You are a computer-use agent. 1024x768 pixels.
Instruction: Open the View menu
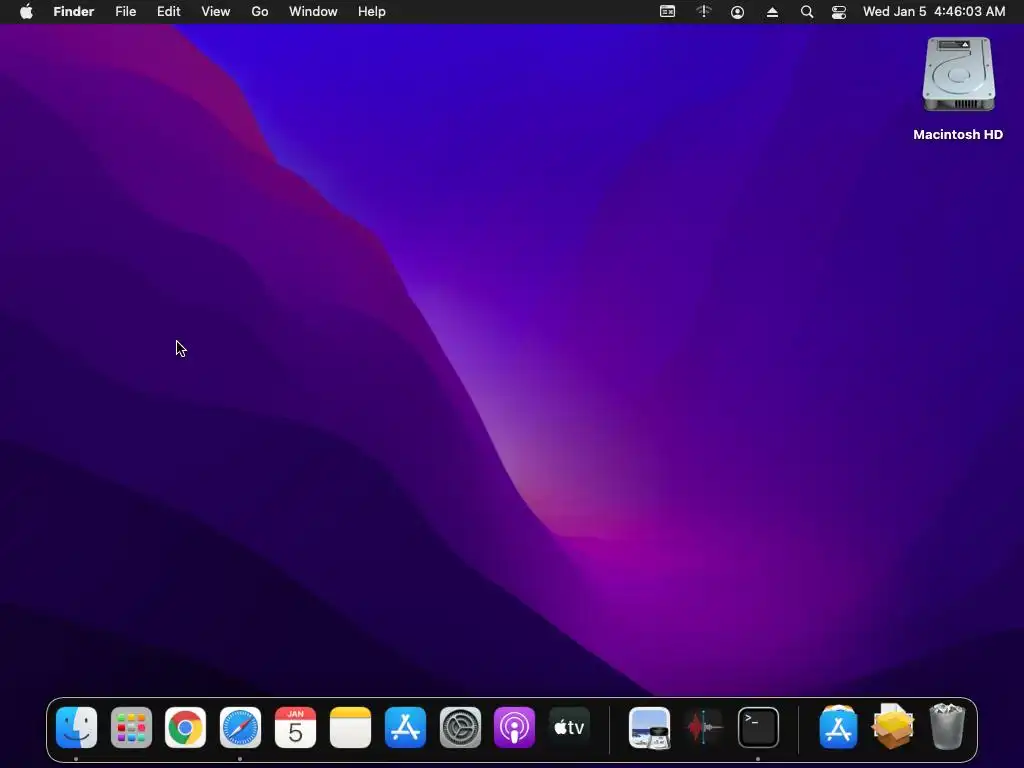pyautogui.click(x=216, y=12)
